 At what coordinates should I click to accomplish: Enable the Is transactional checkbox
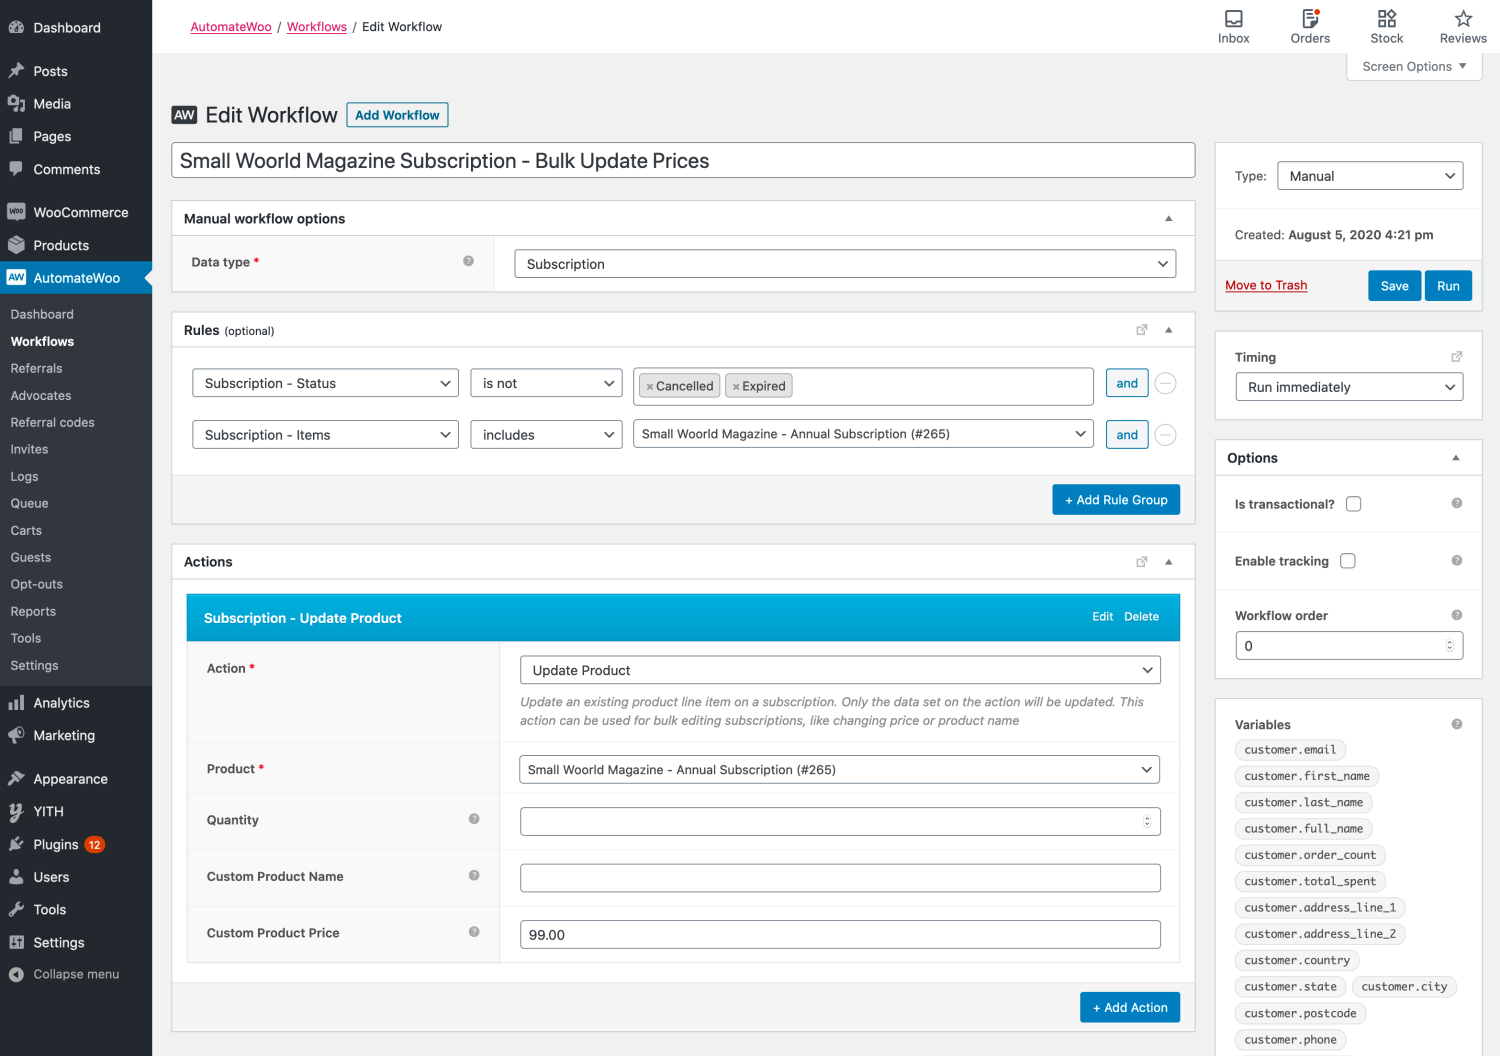pyautogui.click(x=1353, y=503)
